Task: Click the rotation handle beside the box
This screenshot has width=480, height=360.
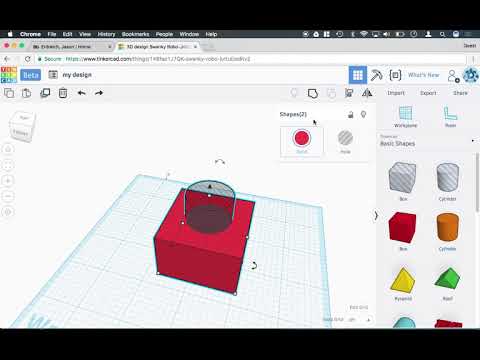Action: coord(254,266)
